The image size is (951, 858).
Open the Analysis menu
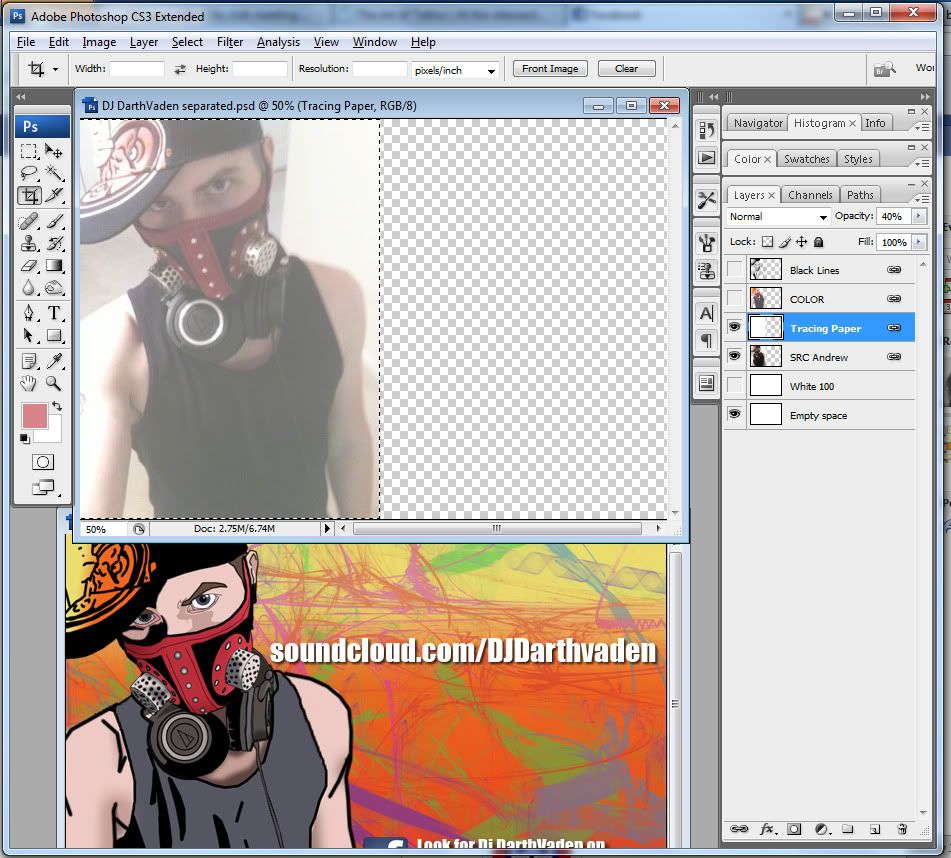[x=278, y=42]
